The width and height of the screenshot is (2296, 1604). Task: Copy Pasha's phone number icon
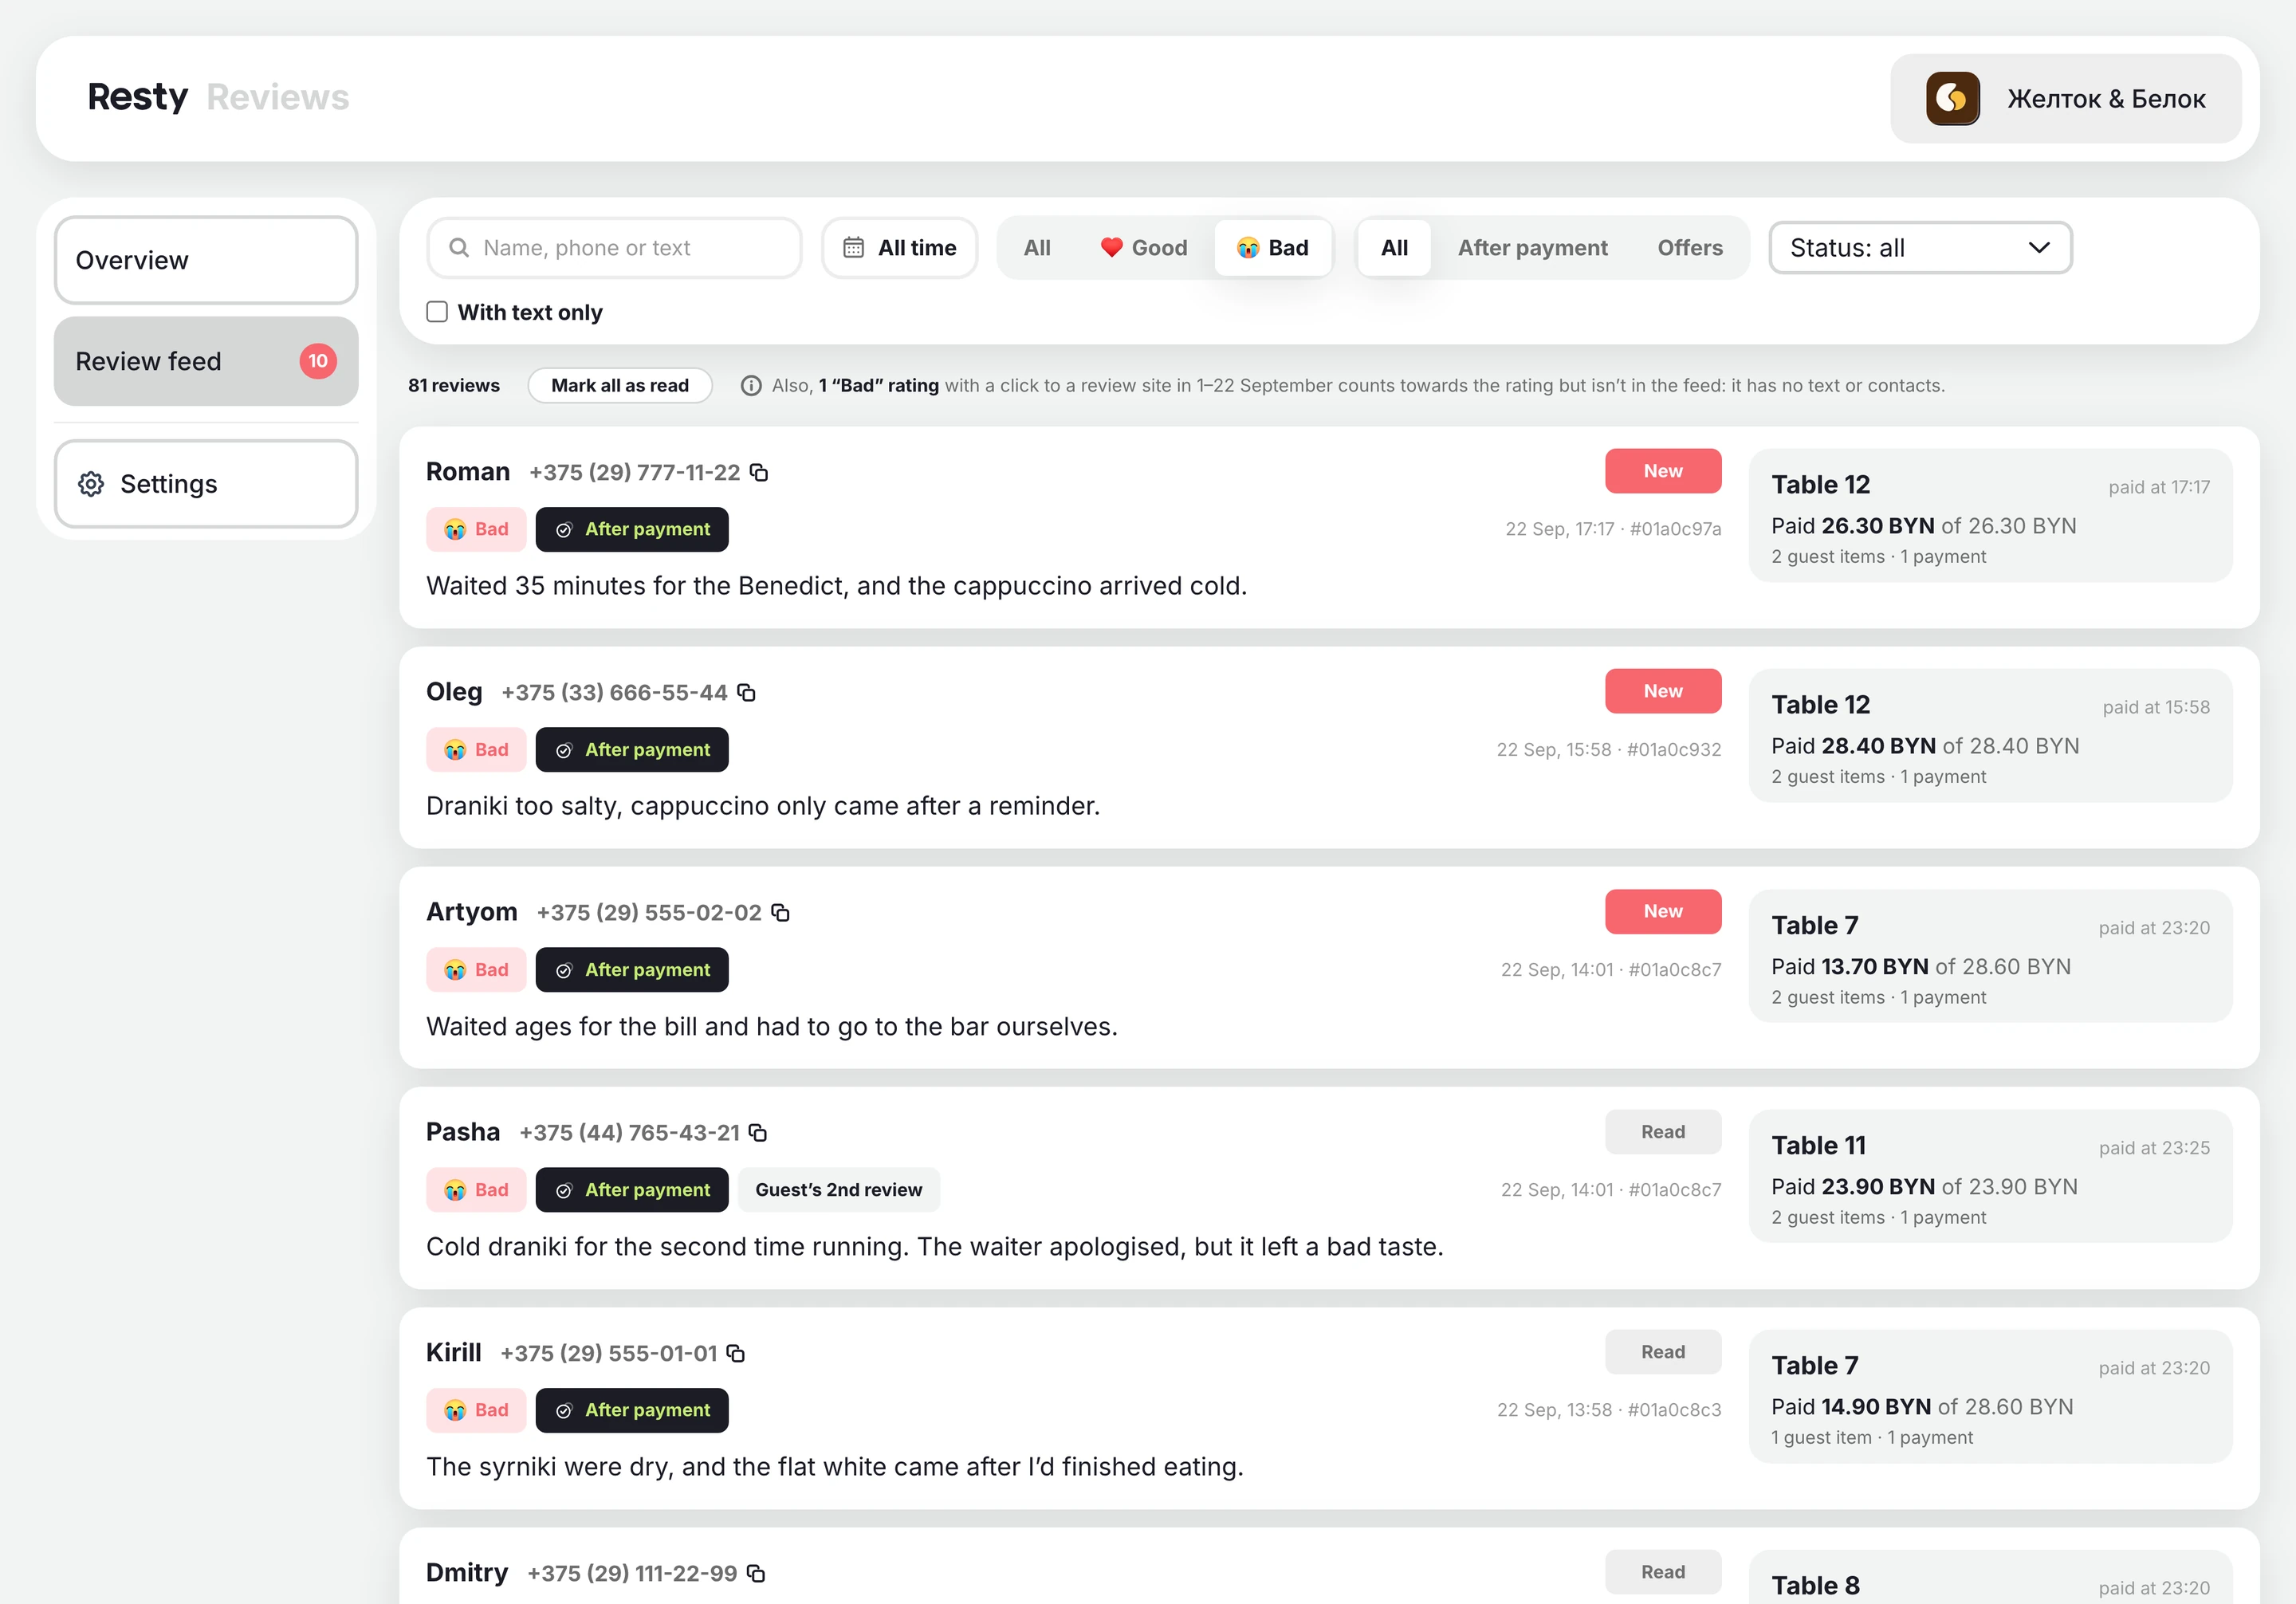tap(758, 1132)
